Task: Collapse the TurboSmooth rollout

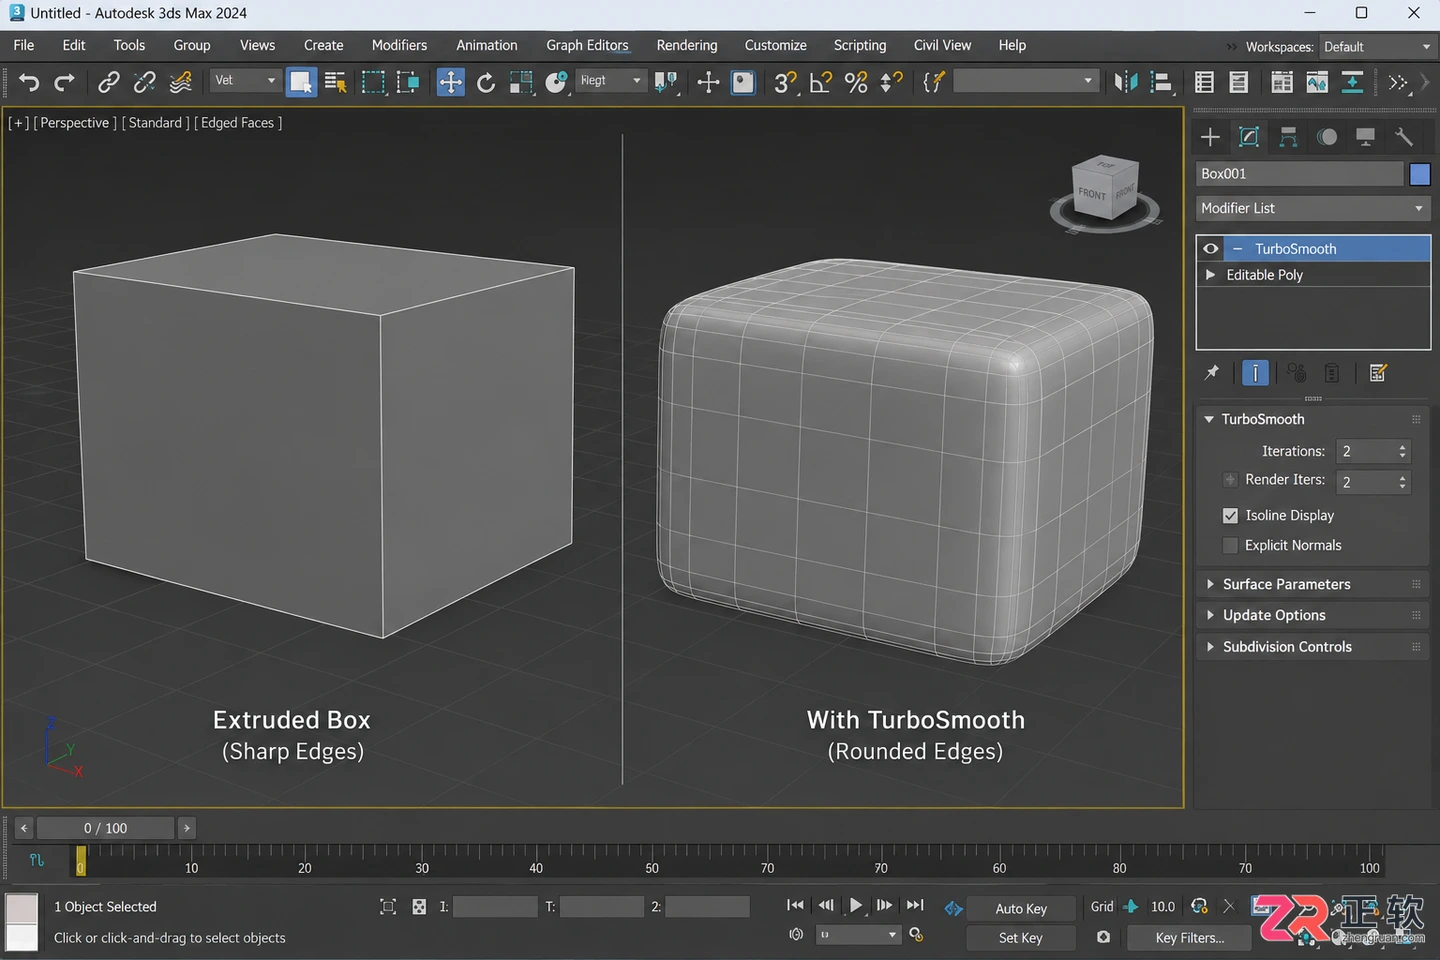Action: pos(1313,419)
